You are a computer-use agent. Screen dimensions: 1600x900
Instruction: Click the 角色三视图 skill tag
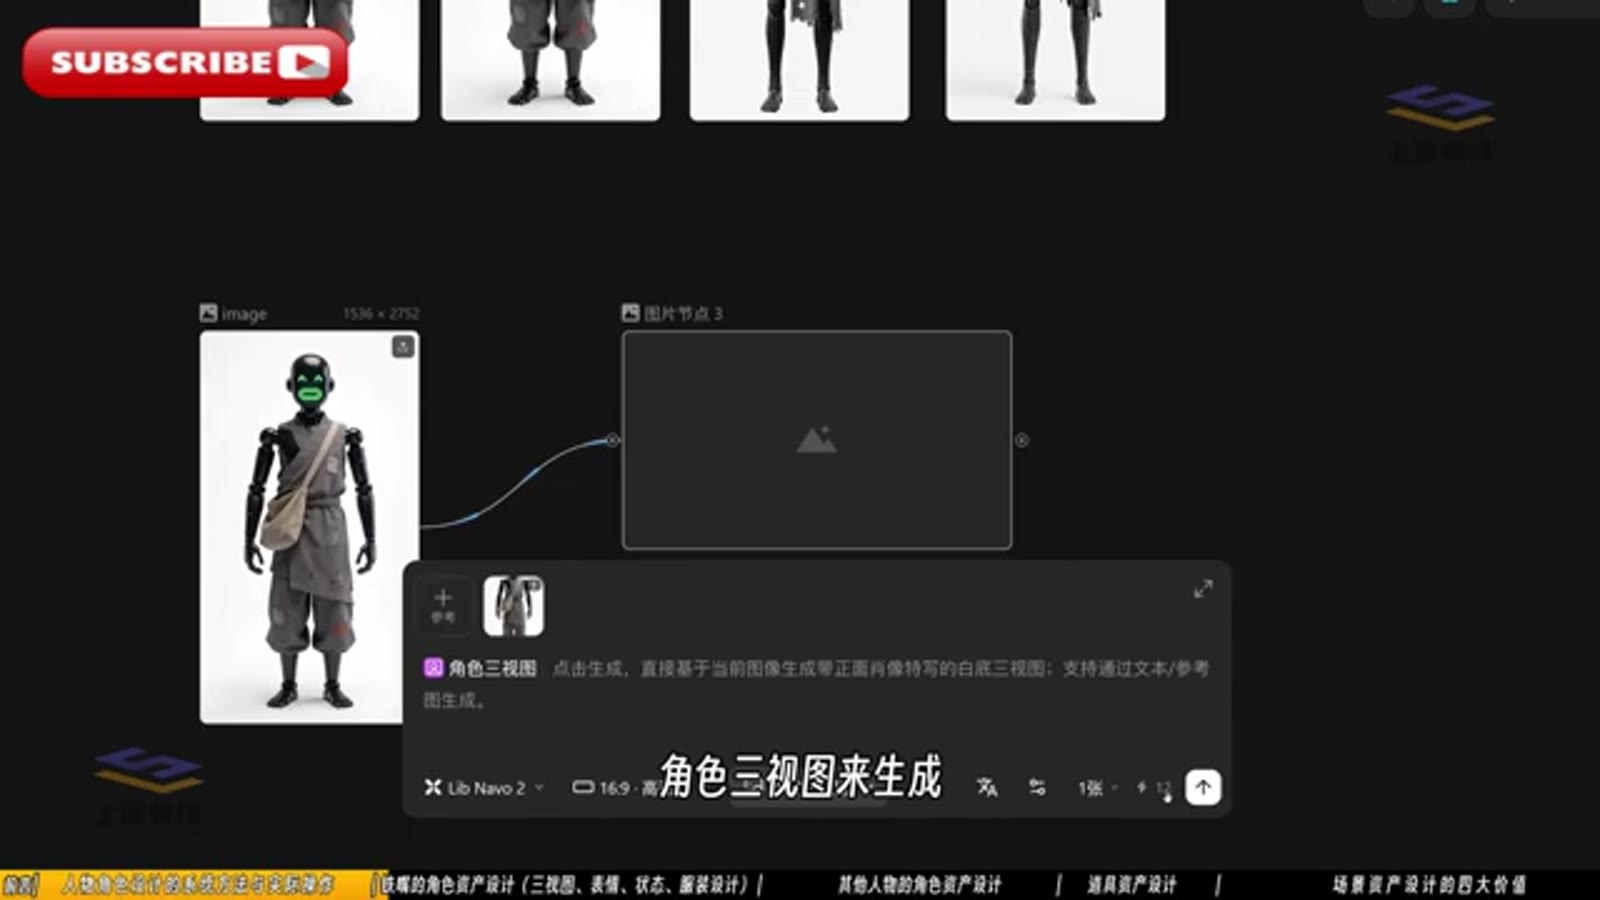481,667
